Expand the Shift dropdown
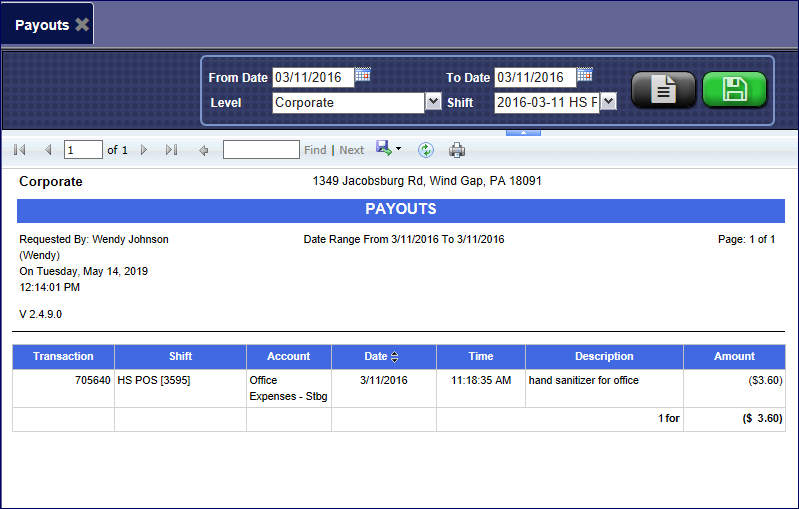799x509 pixels. [x=608, y=102]
